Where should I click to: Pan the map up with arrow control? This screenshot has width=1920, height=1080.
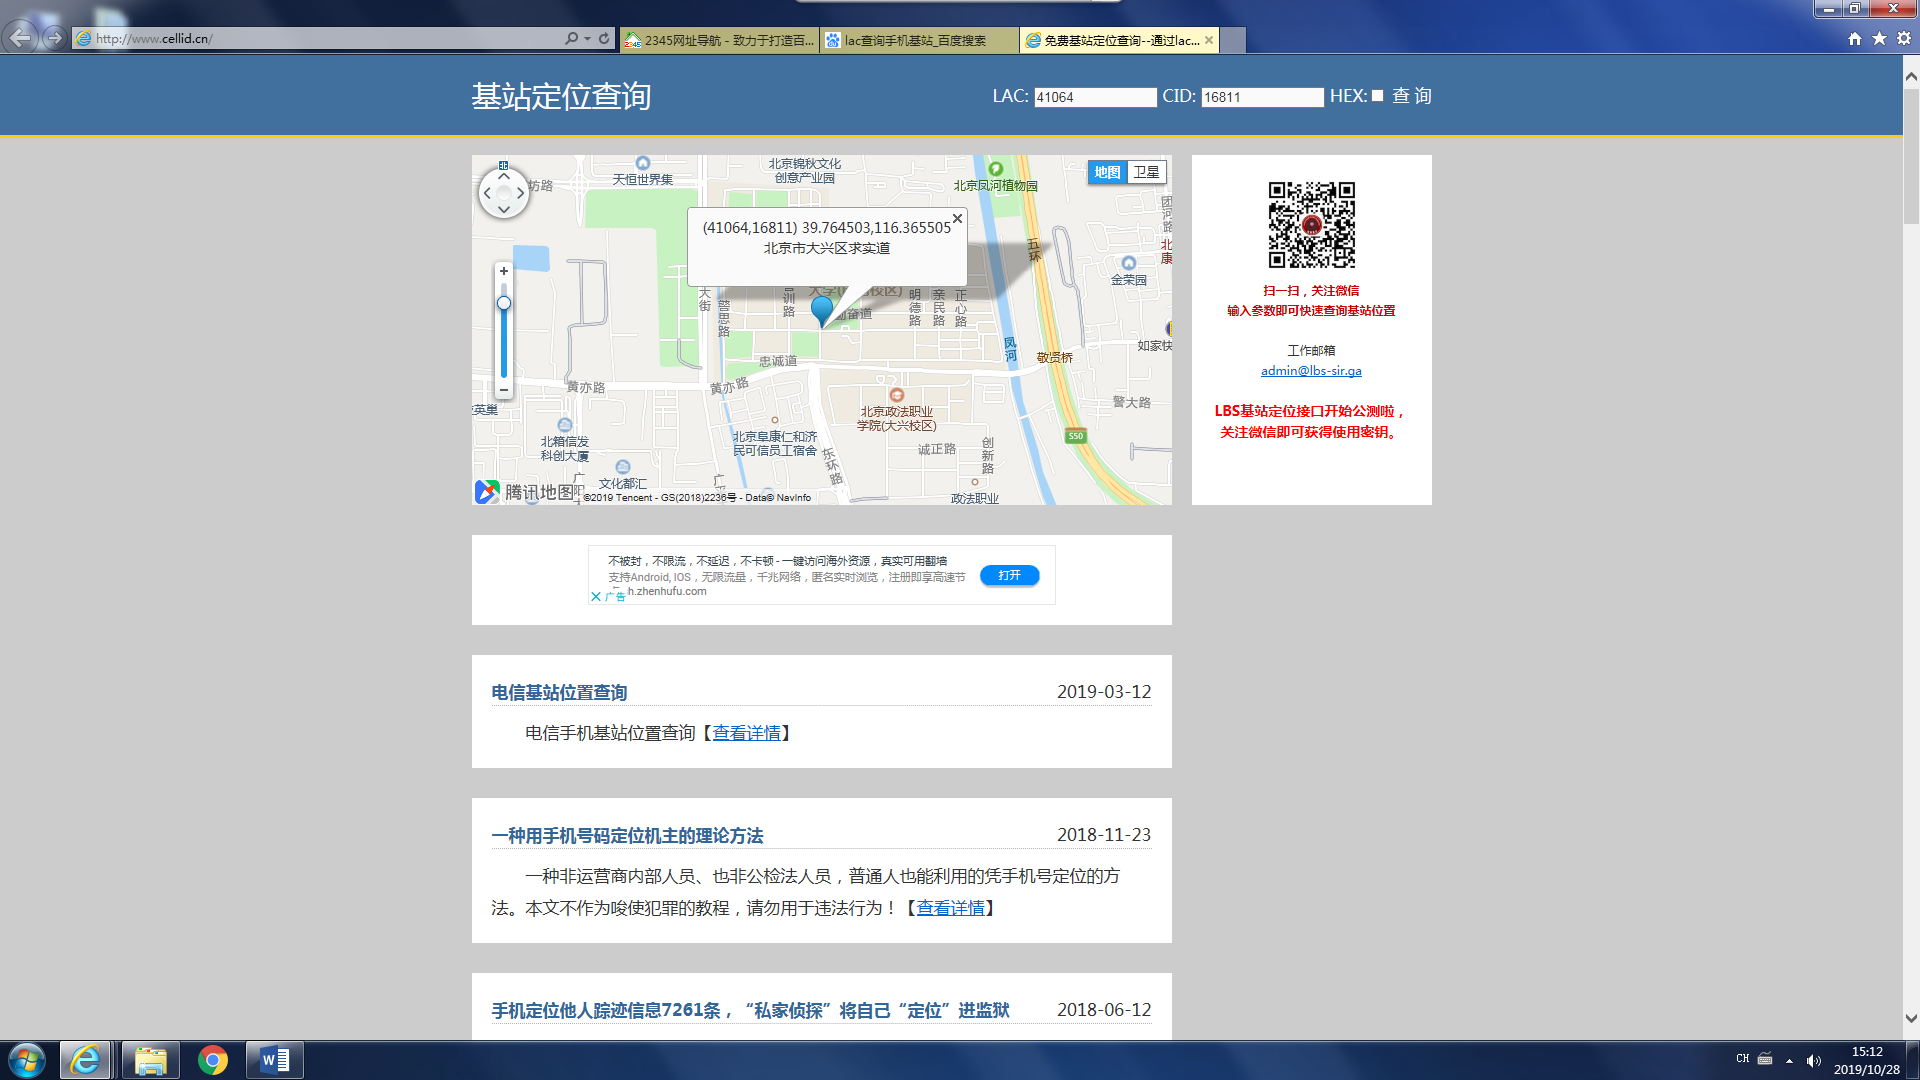(x=504, y=175)
